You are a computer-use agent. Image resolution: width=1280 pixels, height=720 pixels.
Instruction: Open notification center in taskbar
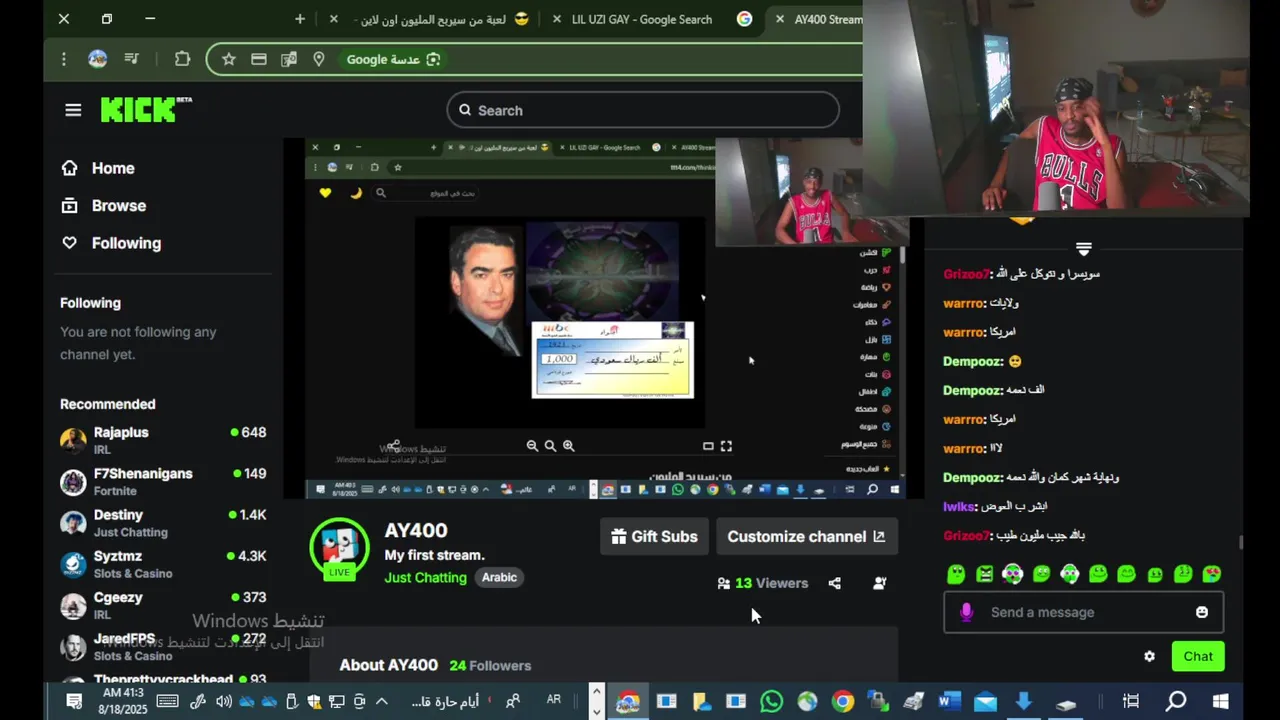pyautogui.click(x=74, y=701)
